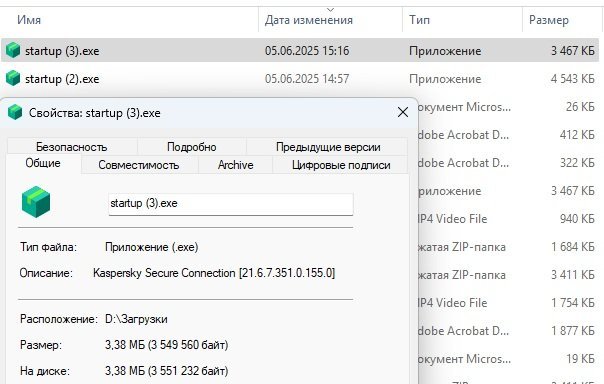Open the Предыдущие версии tab

(328, 147)
